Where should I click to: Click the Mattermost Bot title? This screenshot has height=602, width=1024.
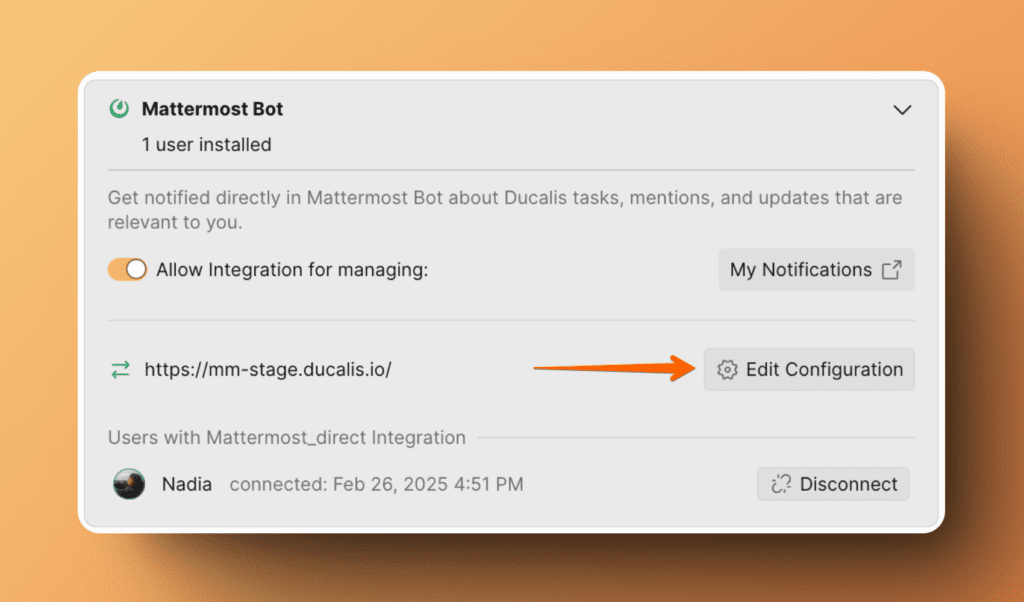pos(212,109)
